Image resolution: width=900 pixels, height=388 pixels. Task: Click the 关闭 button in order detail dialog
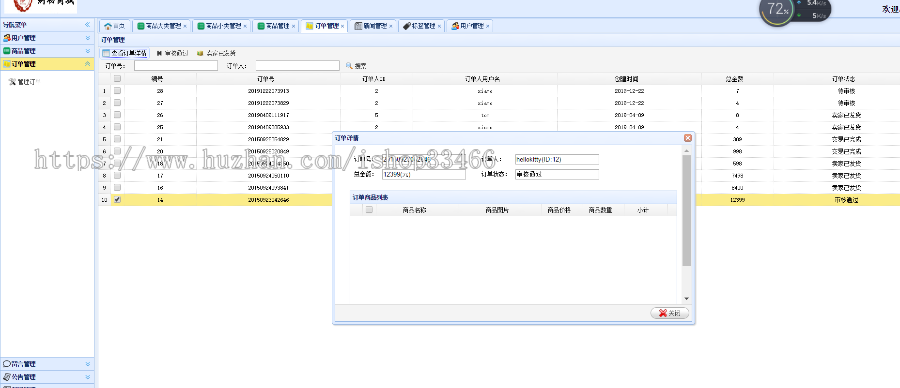pyautogui.click(x=669, y=313)
